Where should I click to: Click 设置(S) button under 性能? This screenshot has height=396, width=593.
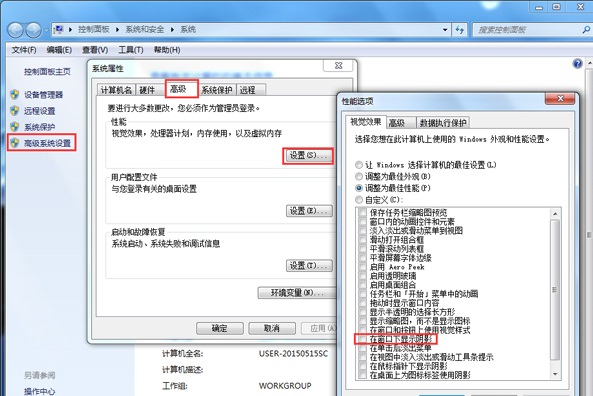[308, 155]
